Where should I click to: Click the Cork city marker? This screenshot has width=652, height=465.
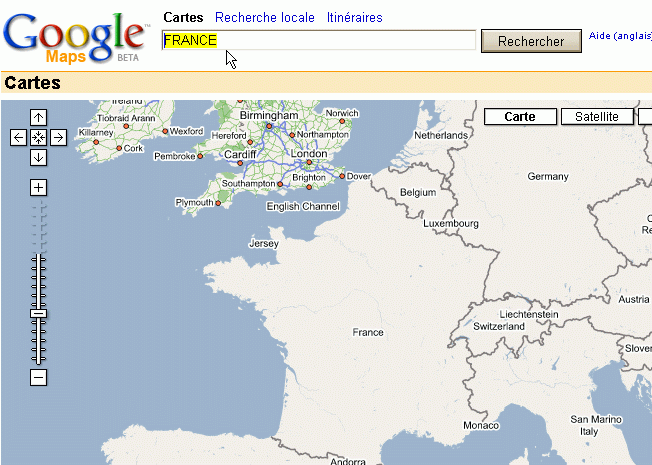point(119,148)
